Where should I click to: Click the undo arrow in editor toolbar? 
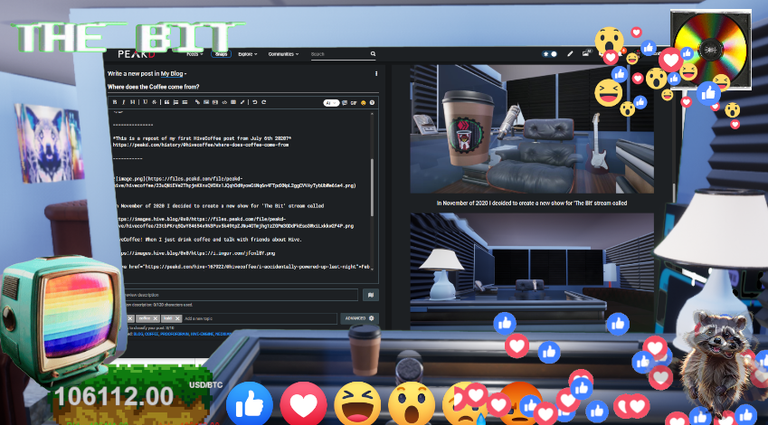tap(255, 102)
